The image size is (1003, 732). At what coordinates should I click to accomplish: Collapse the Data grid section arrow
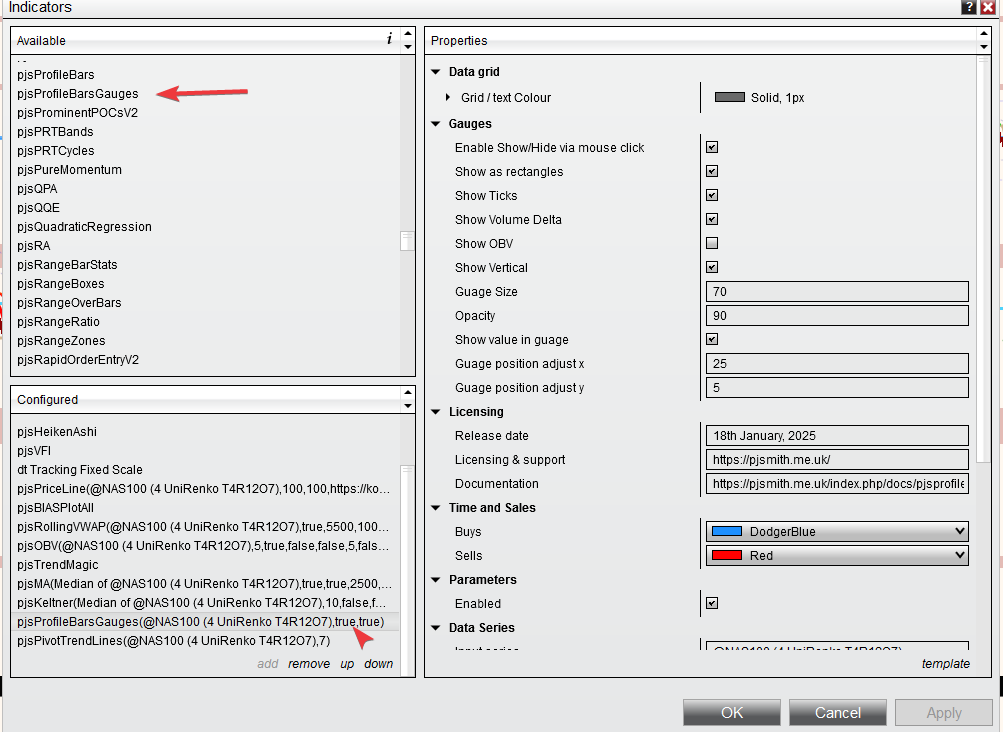click(x=436, y=72)
